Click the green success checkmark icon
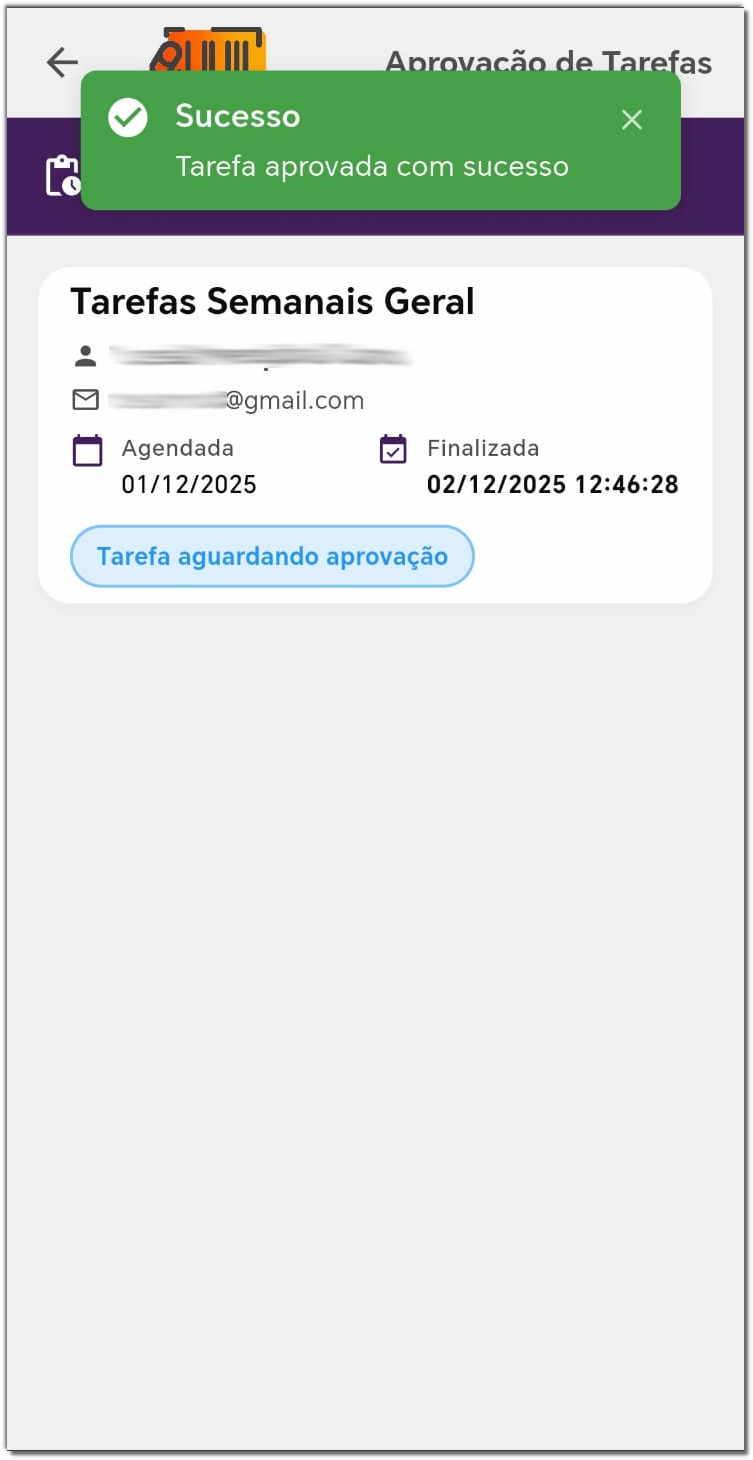 (x=128, y=118)
